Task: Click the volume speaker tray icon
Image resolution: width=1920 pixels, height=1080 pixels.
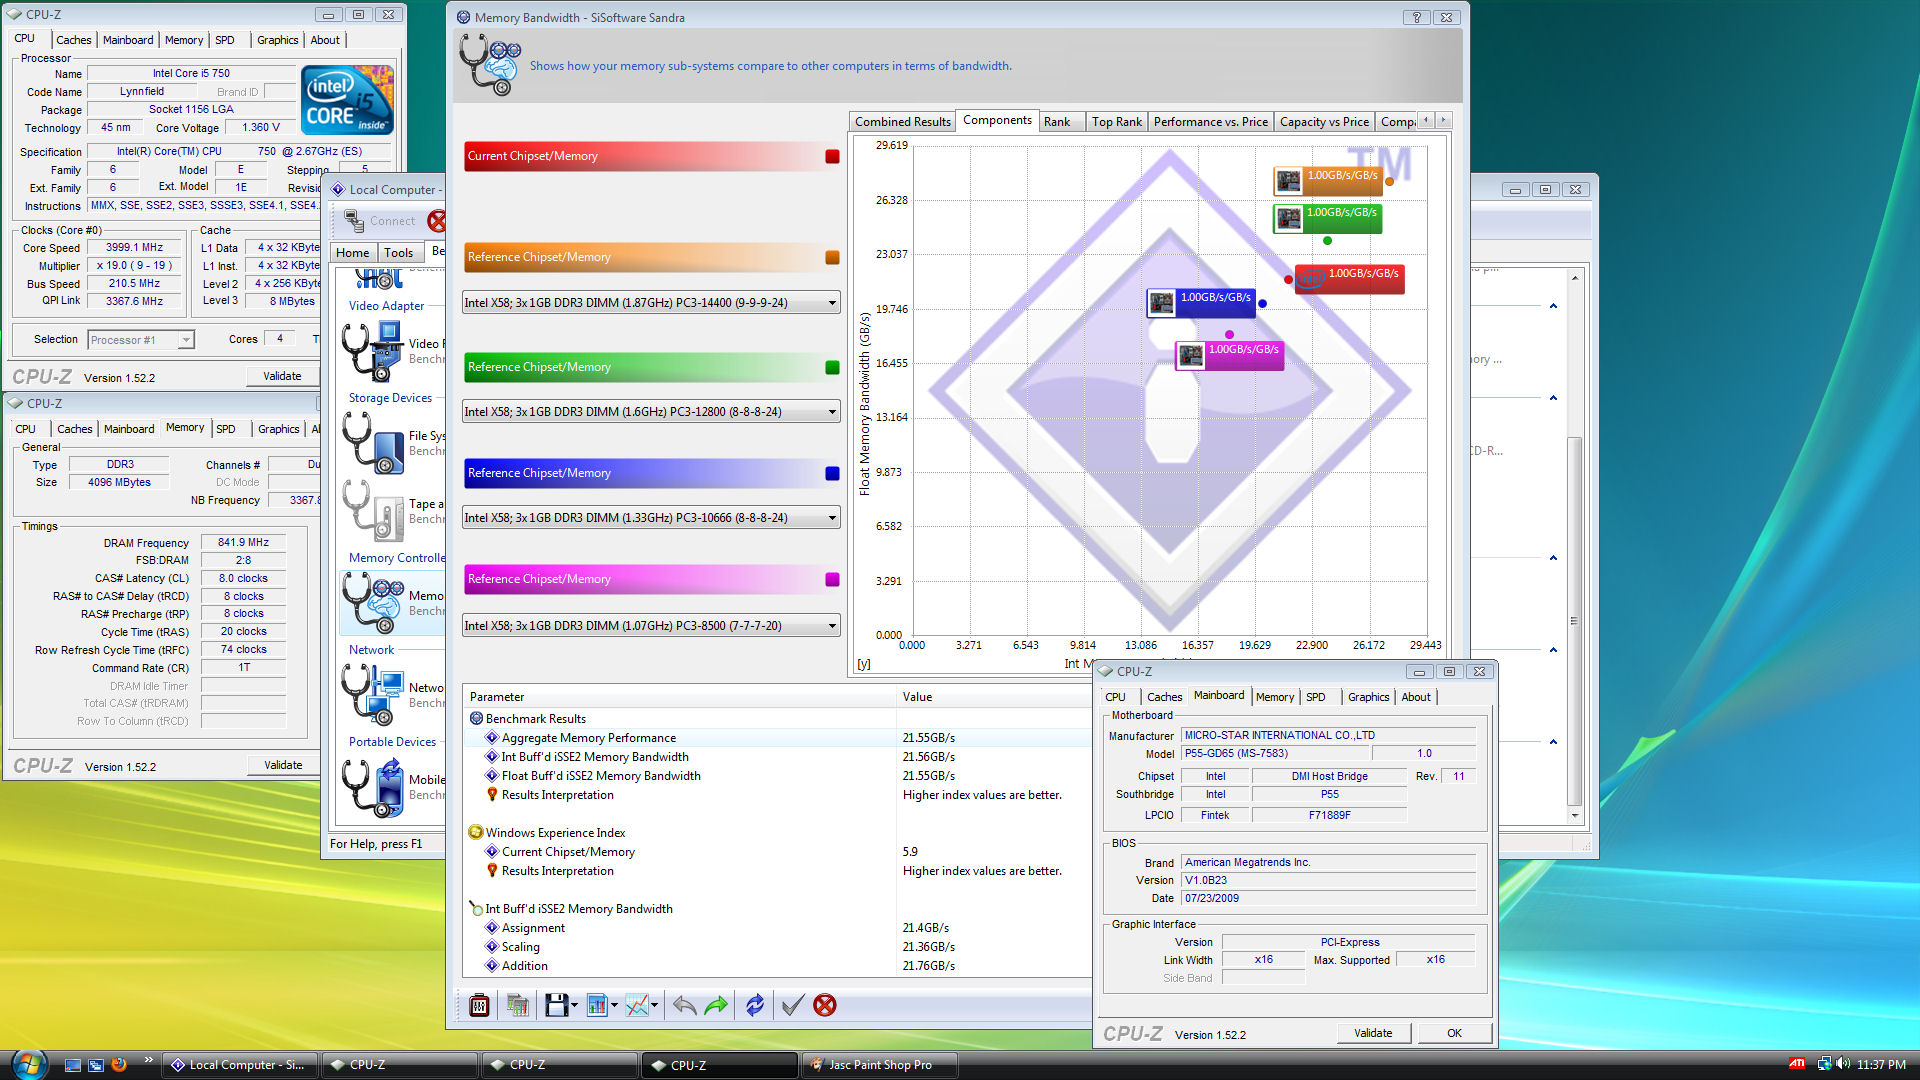Action: click(x=1843, y=1064)
